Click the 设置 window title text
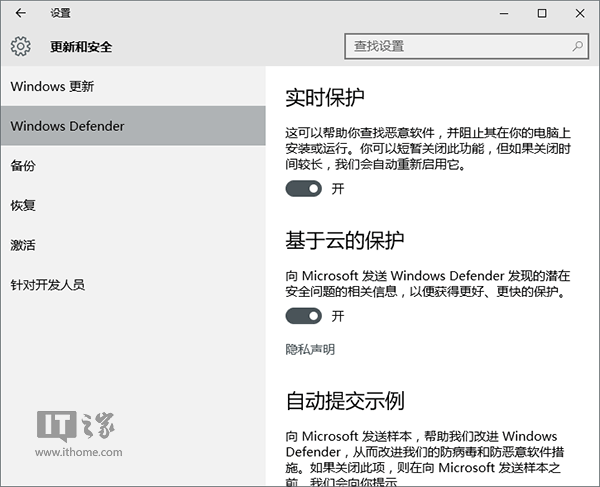This screenshot has width=600, height=487. pyautogui.click(x=60, y=13)
